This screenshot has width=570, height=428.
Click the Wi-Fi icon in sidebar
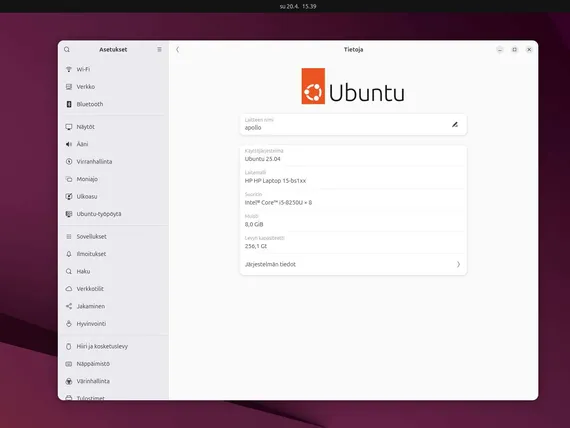69,69
